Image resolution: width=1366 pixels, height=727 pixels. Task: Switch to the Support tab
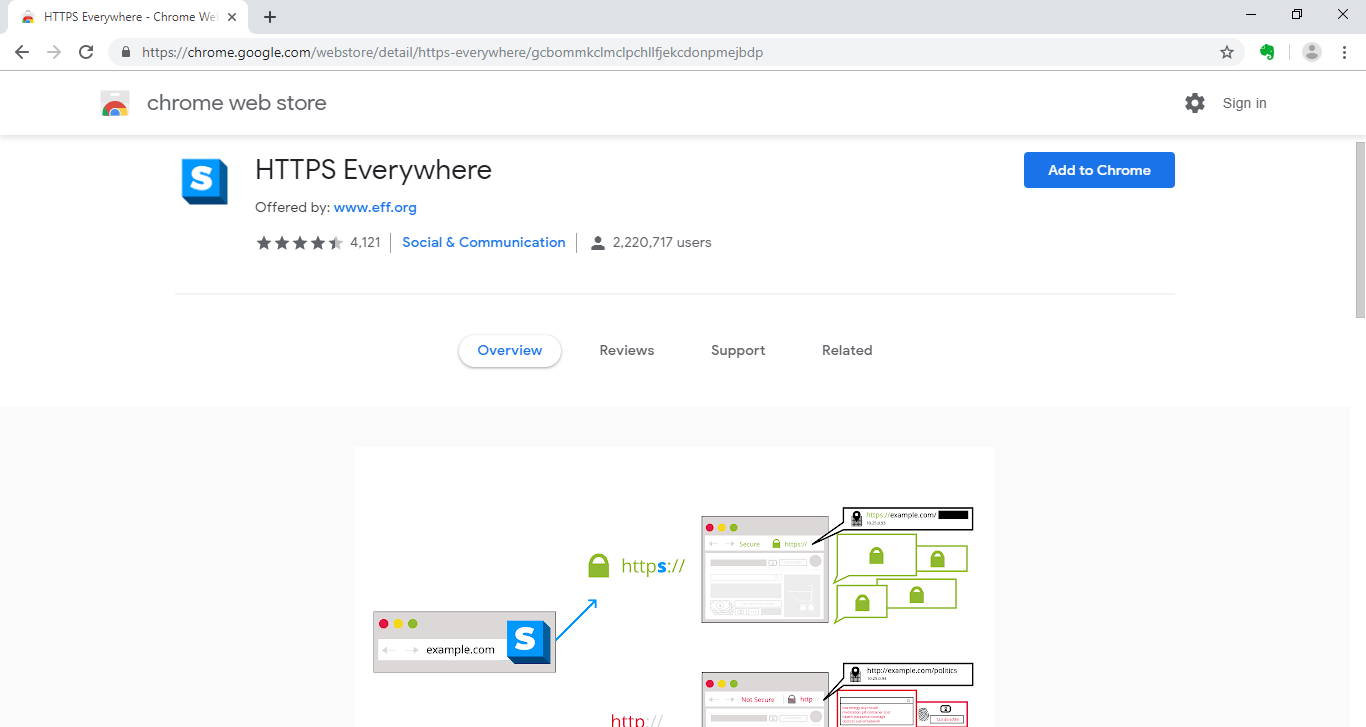[738, 351]
